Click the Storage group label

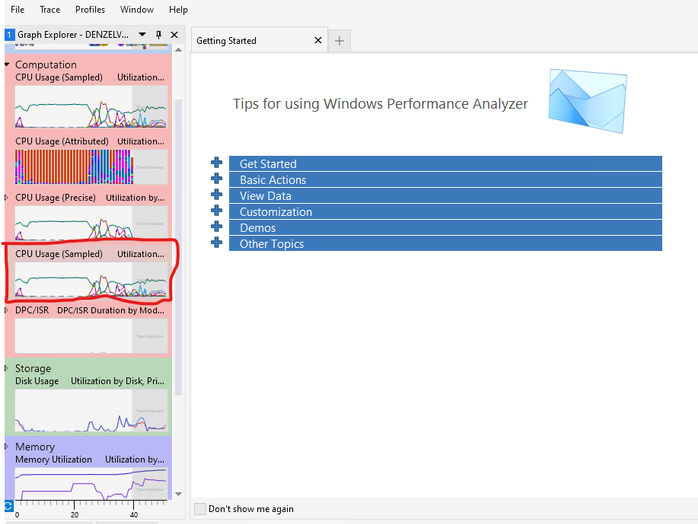click(x=33, y=368)
